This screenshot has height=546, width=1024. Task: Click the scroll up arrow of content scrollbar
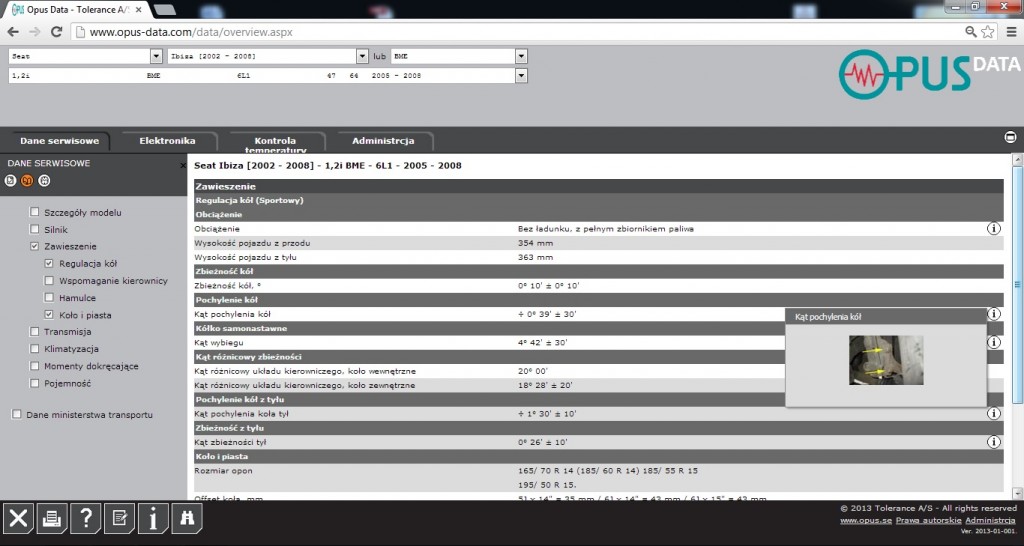tap(1017, 159)
